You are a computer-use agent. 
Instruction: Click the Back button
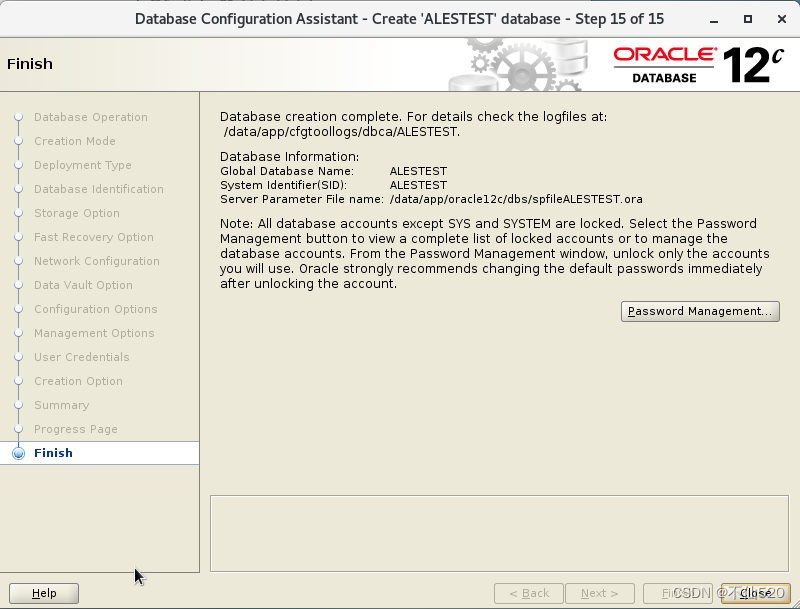[x=528, y=593]
